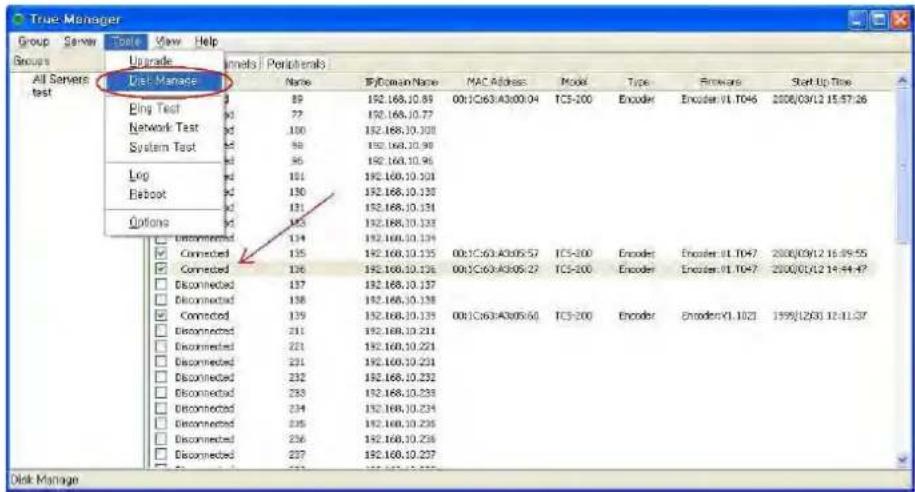Screen dimensions: 915x492
Task: Click the server name 101 cell
Action: pos(298,176)
